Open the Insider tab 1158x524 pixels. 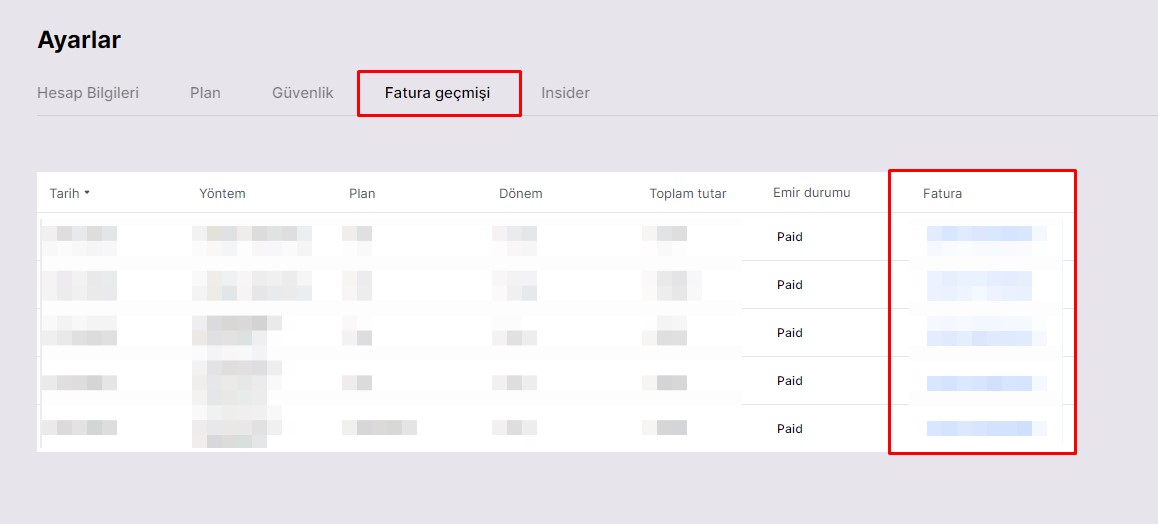coord(565,93)
